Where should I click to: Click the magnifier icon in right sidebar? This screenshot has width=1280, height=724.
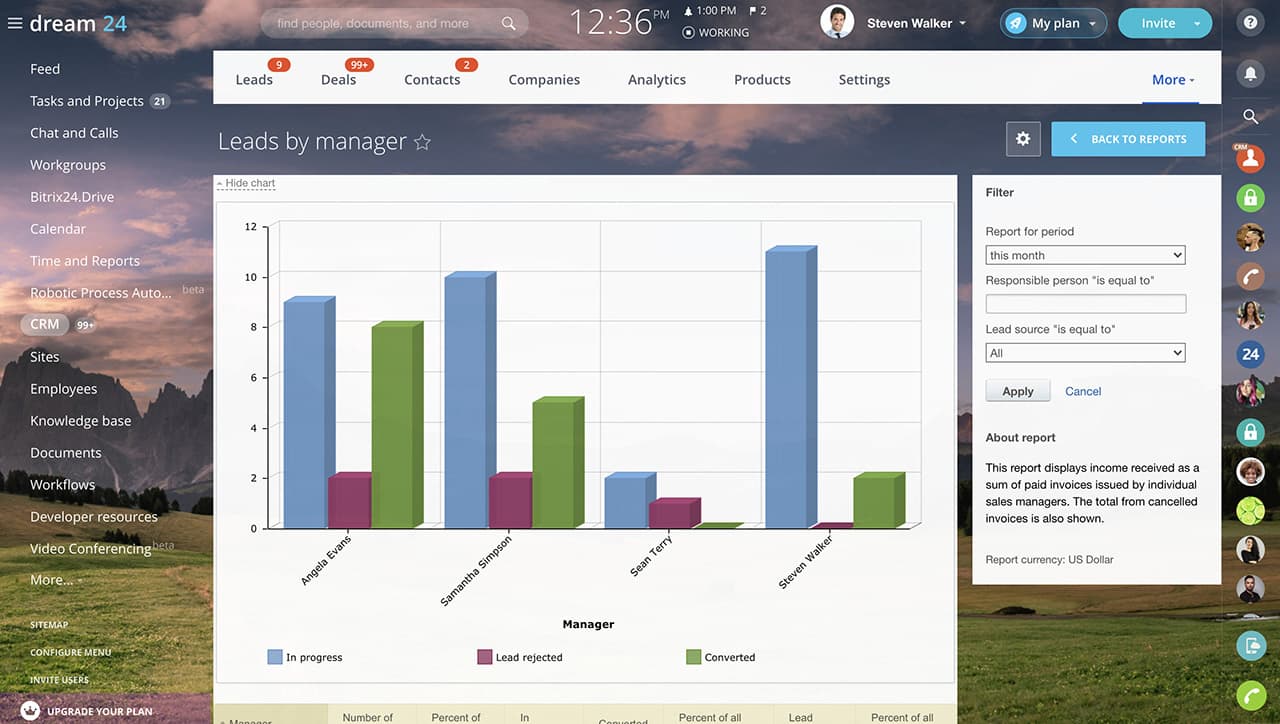tap(1250, 117)
